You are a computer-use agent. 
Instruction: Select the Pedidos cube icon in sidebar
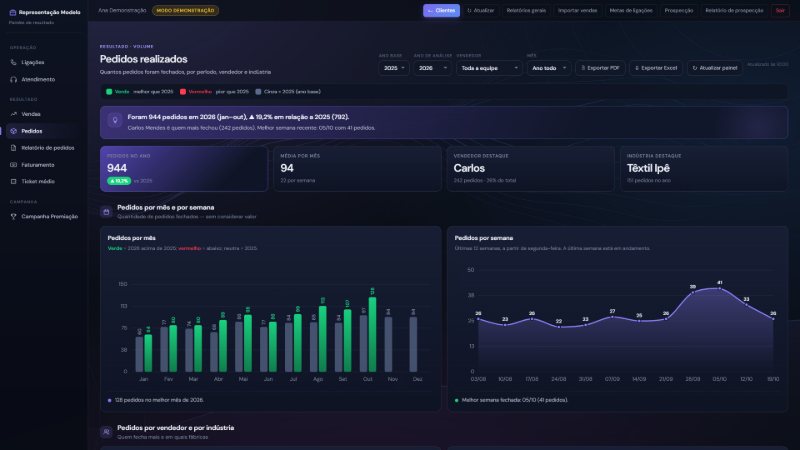(x=13, y=131)
